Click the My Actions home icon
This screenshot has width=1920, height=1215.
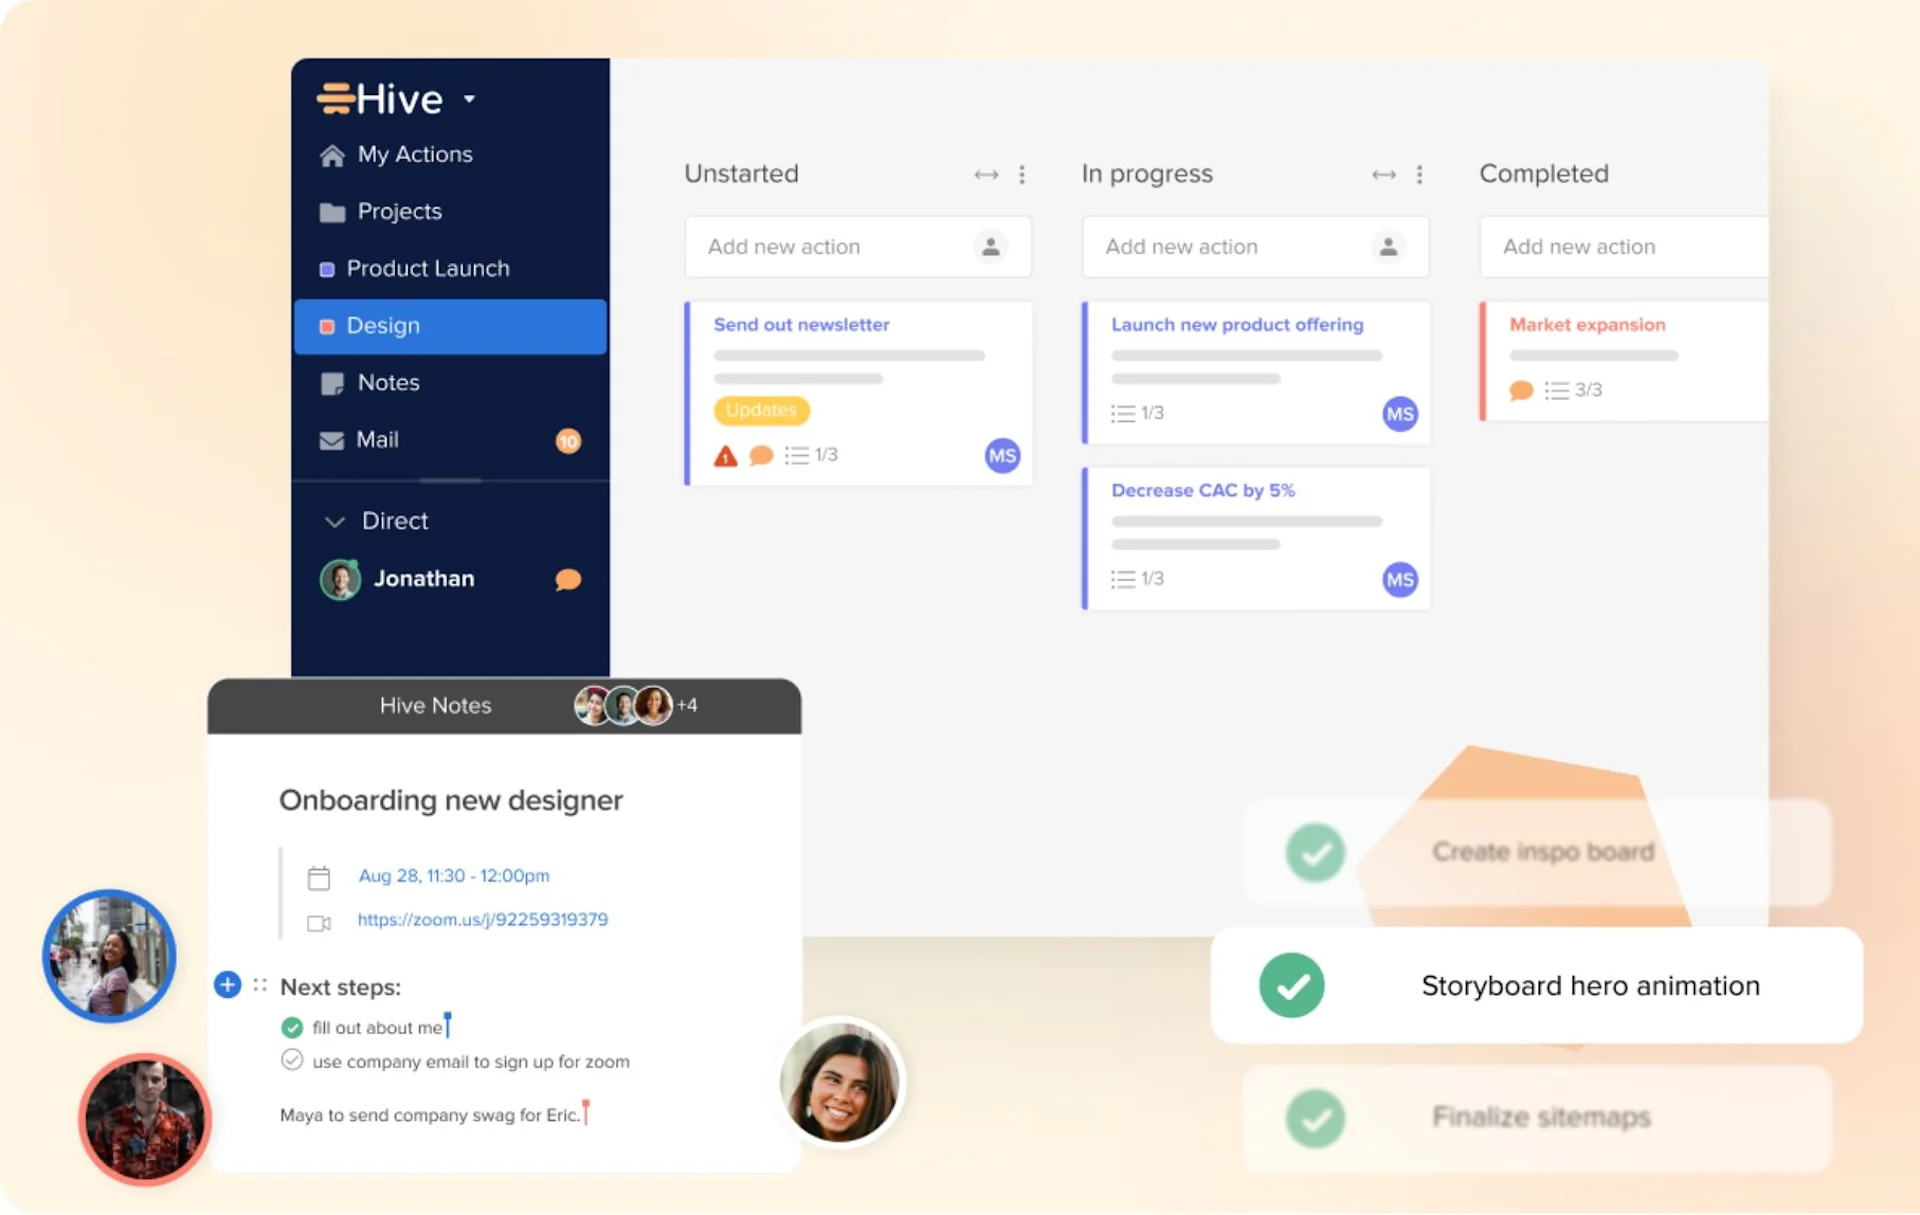tap(333, 154)
